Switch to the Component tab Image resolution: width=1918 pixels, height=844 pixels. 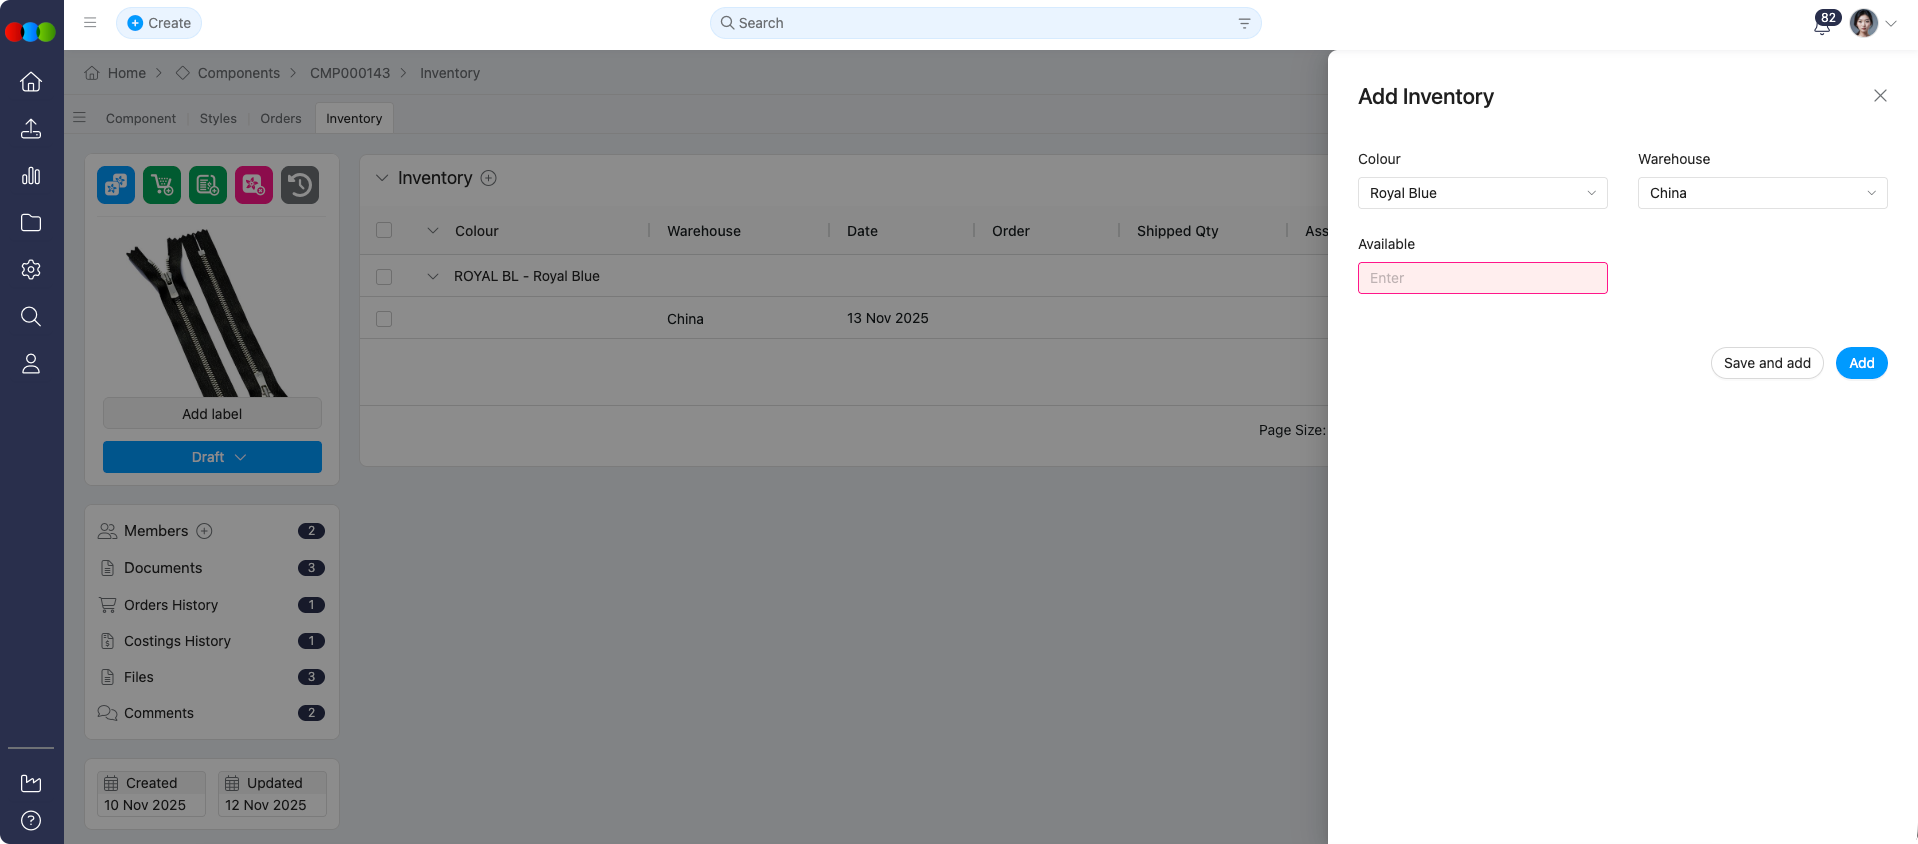click(141, 118)
